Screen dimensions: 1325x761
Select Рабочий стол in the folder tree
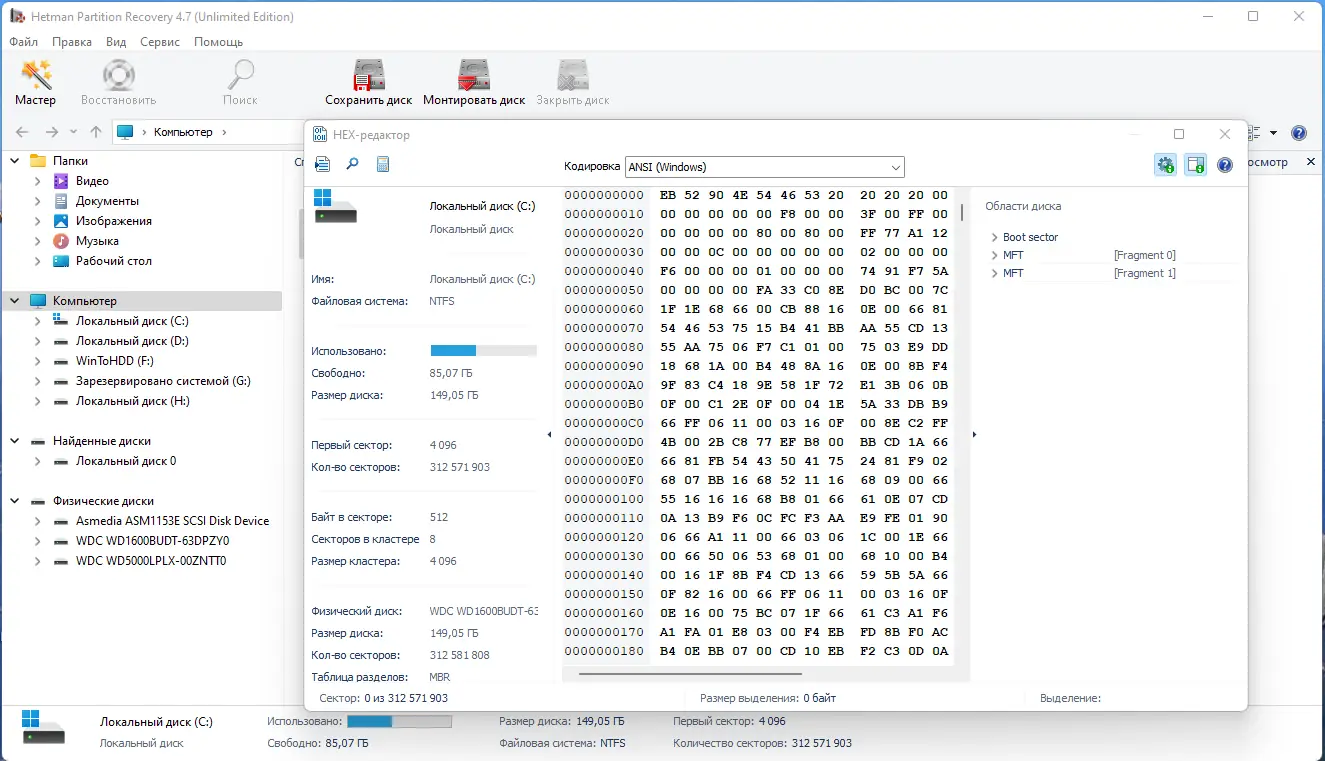click(114, 261)
